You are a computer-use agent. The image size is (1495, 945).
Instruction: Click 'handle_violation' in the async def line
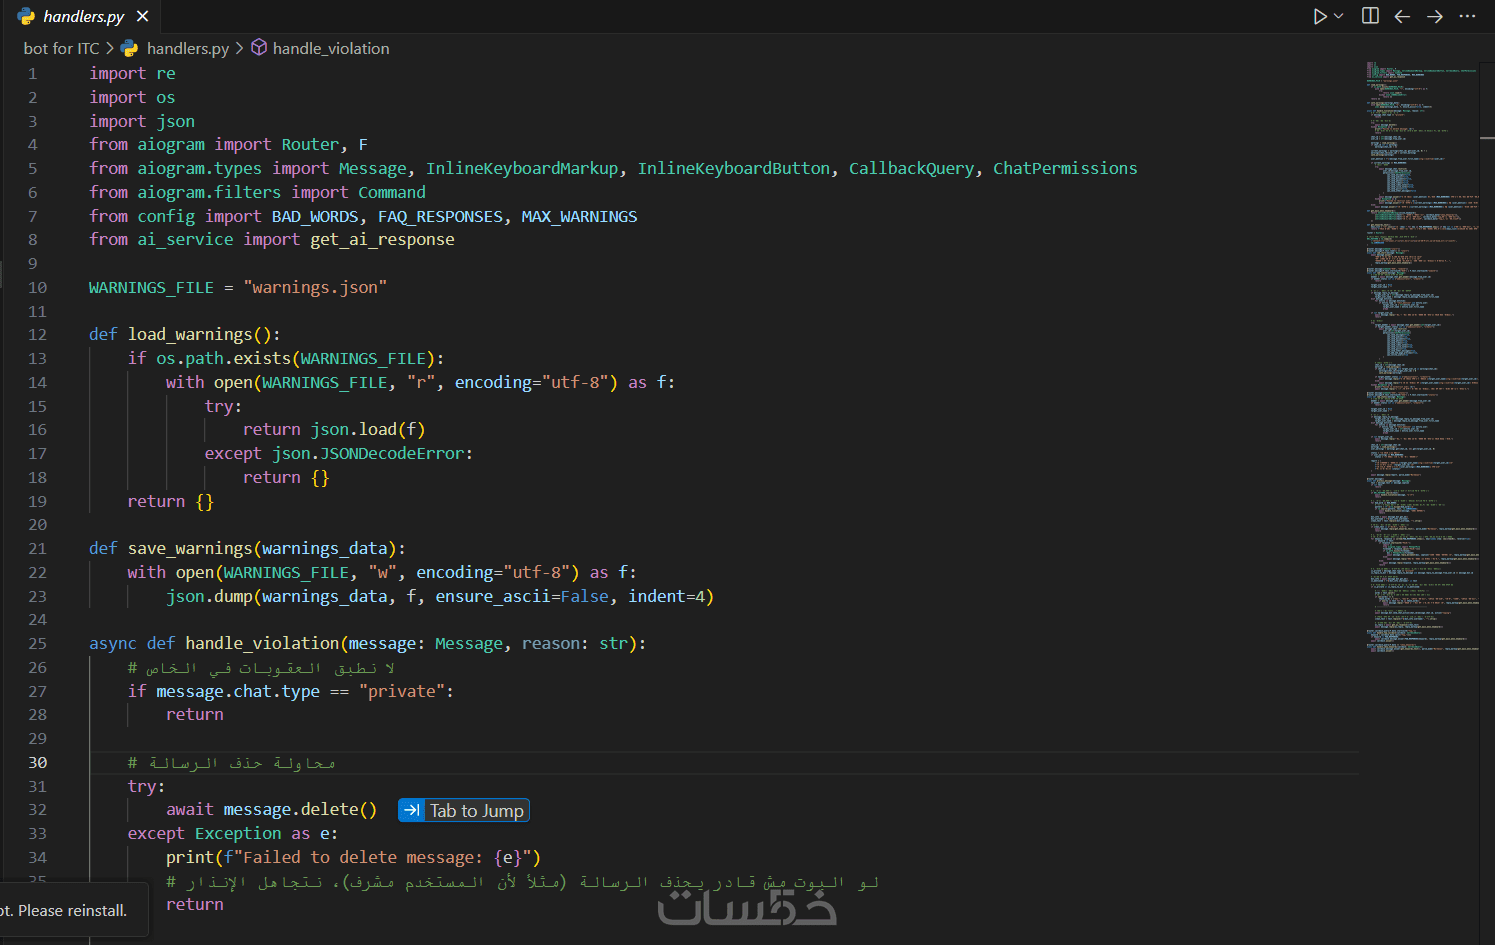point(262,643)
